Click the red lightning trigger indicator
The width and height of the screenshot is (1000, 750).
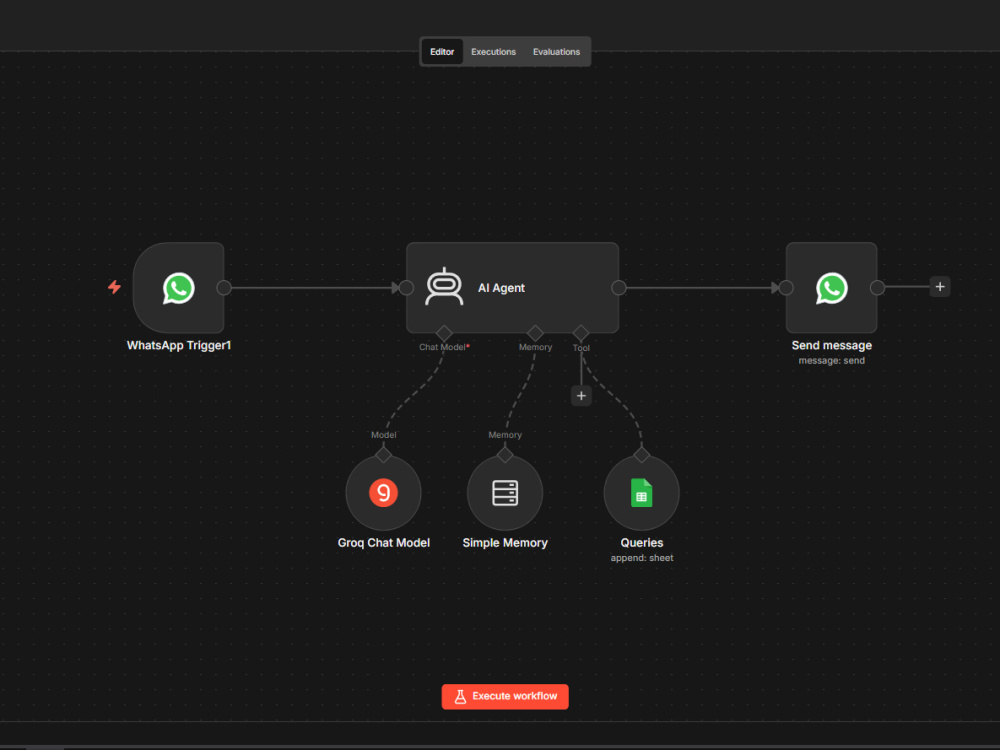(114, 287)
